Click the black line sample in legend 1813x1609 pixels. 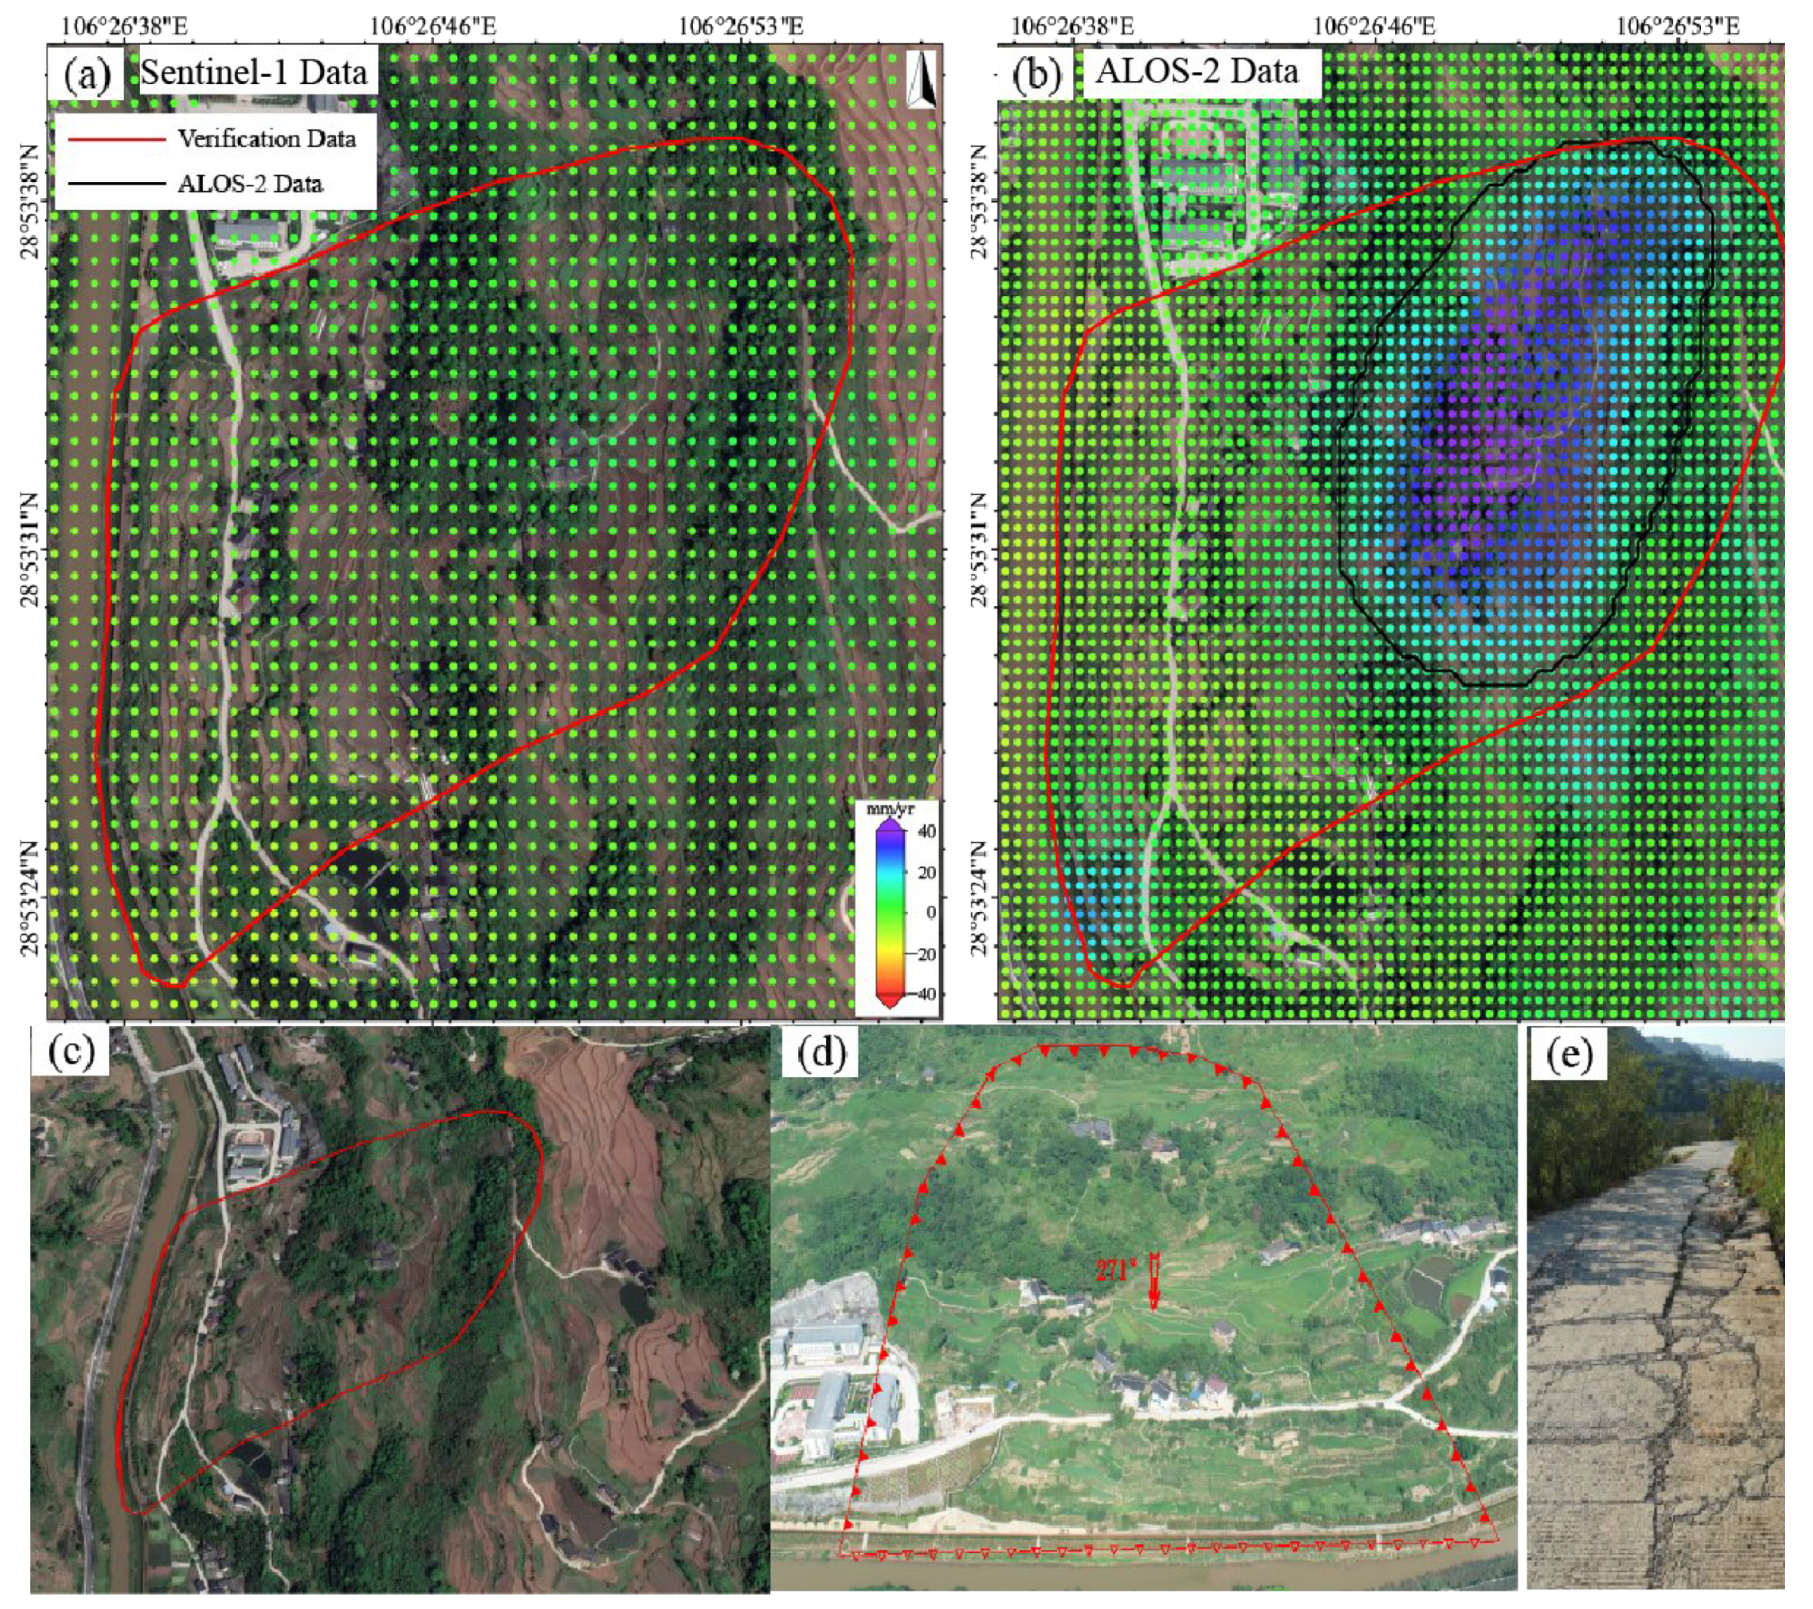click(115, 184)
